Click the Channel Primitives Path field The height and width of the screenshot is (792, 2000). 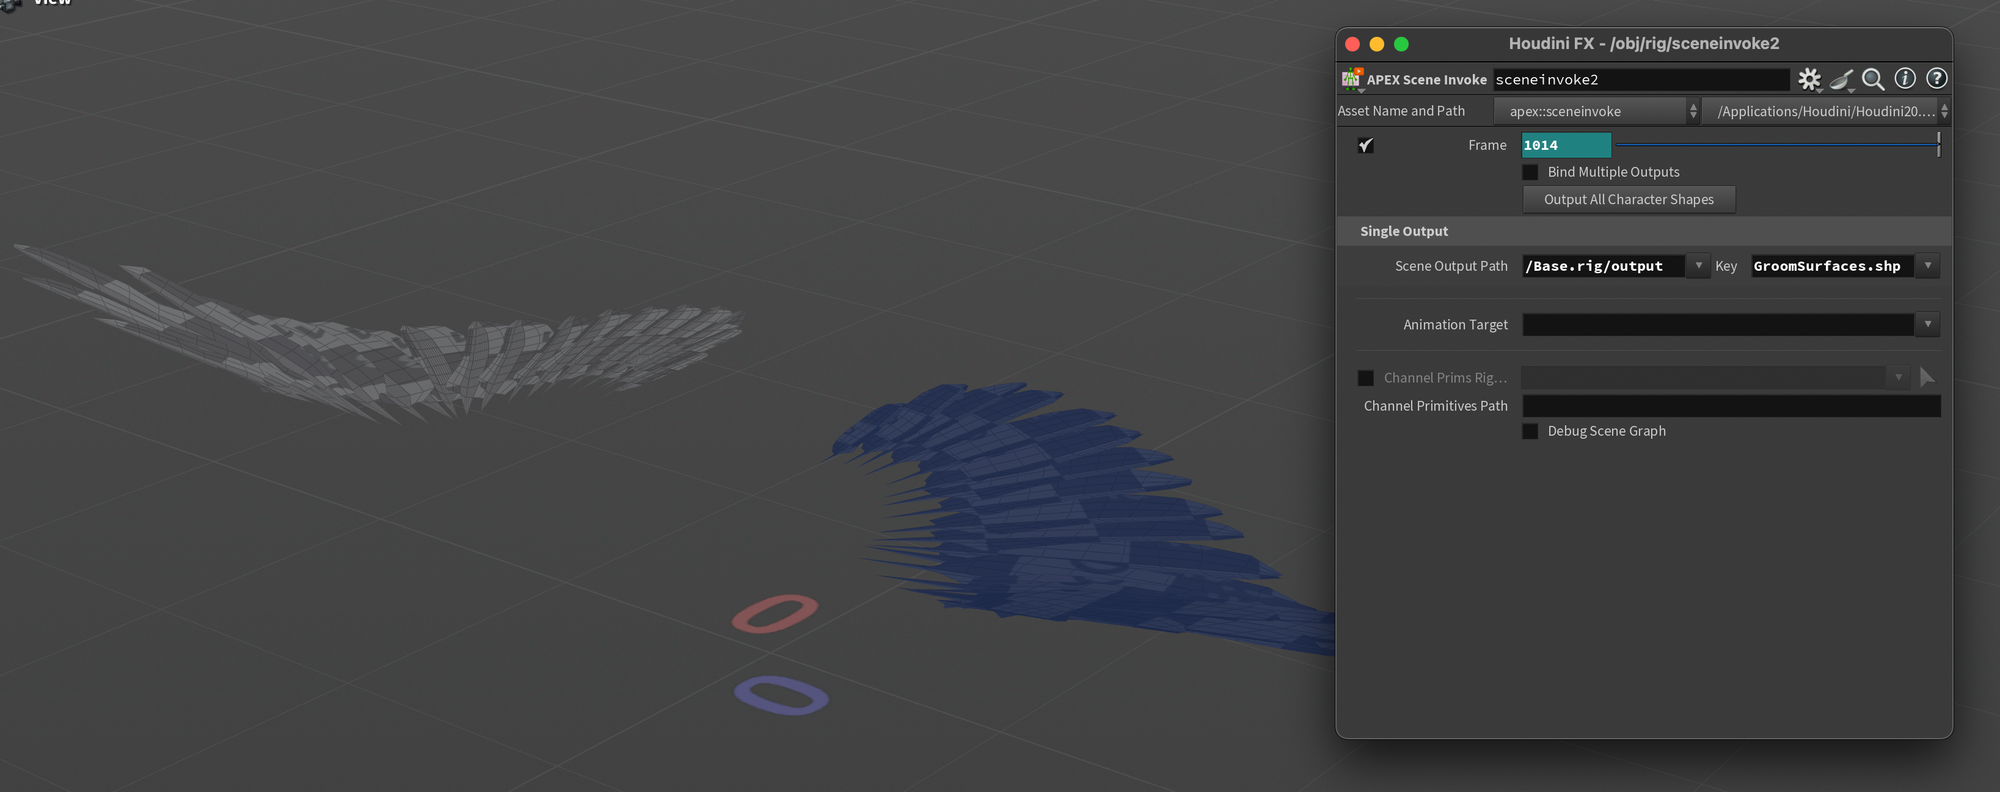pos(1731,405)
